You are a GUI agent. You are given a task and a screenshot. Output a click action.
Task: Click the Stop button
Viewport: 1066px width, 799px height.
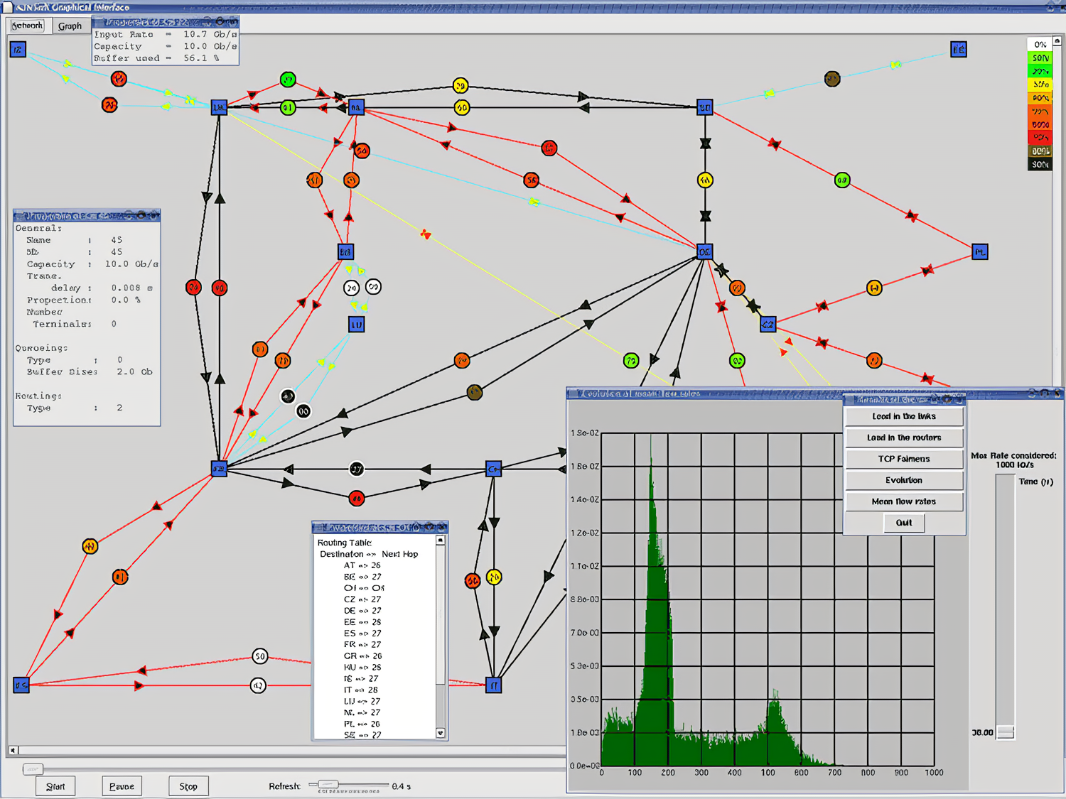point(188,786)
